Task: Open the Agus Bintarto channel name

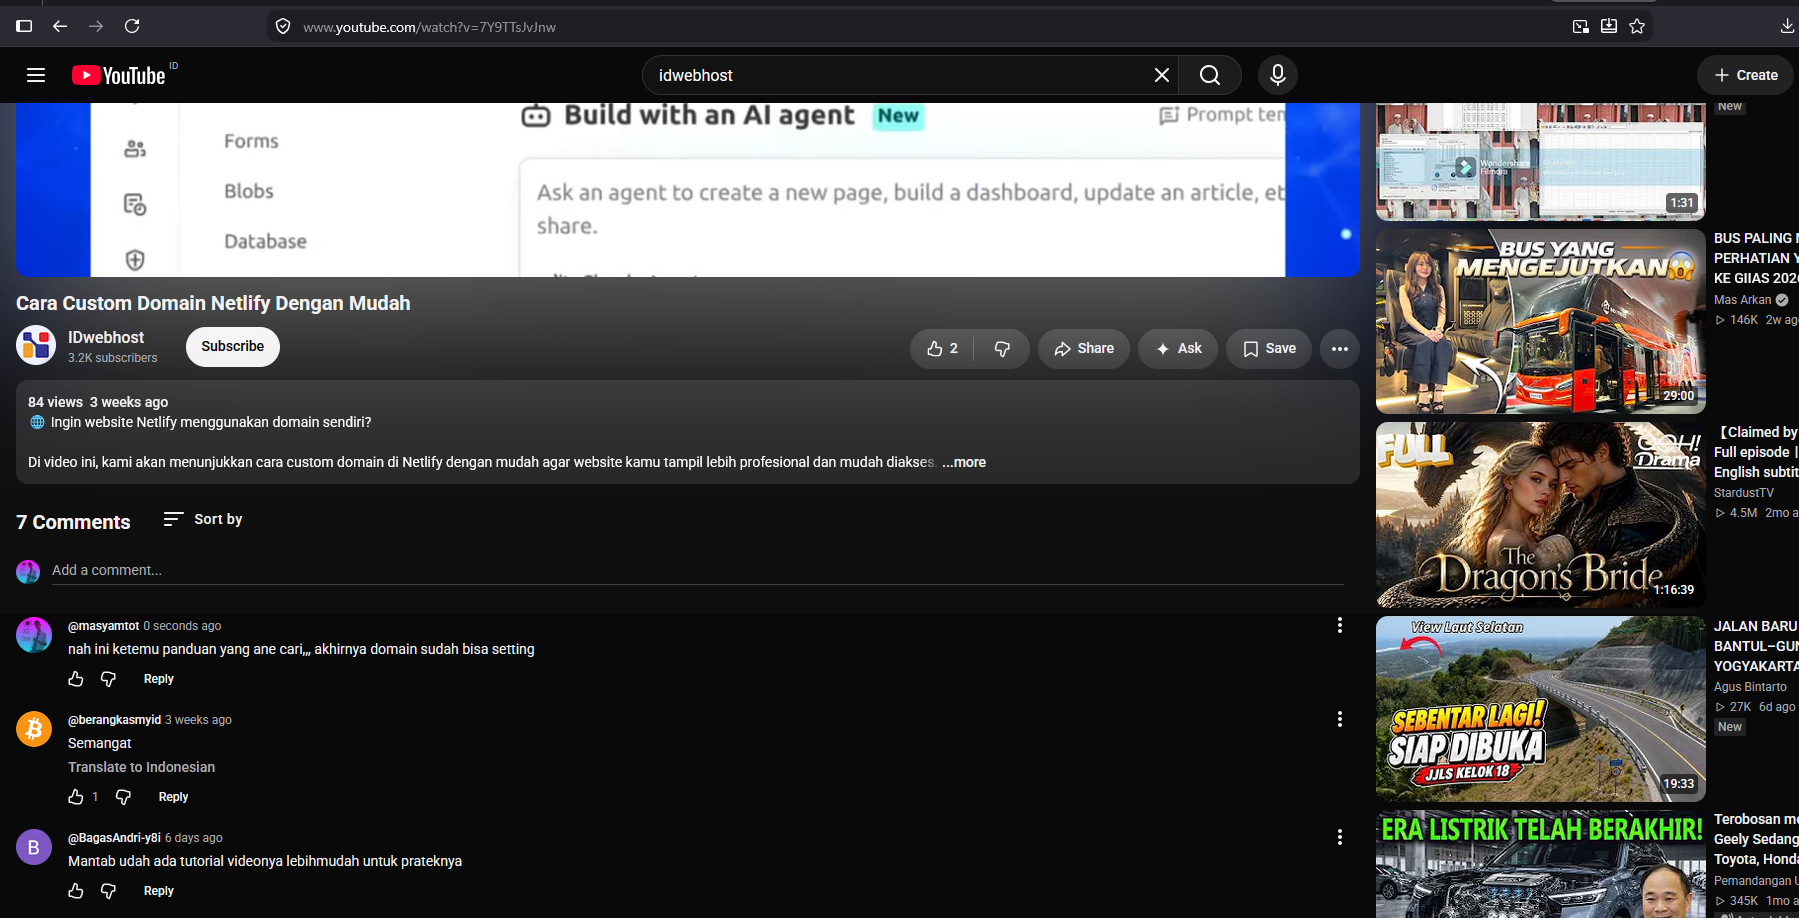Action: (1750, 687)
